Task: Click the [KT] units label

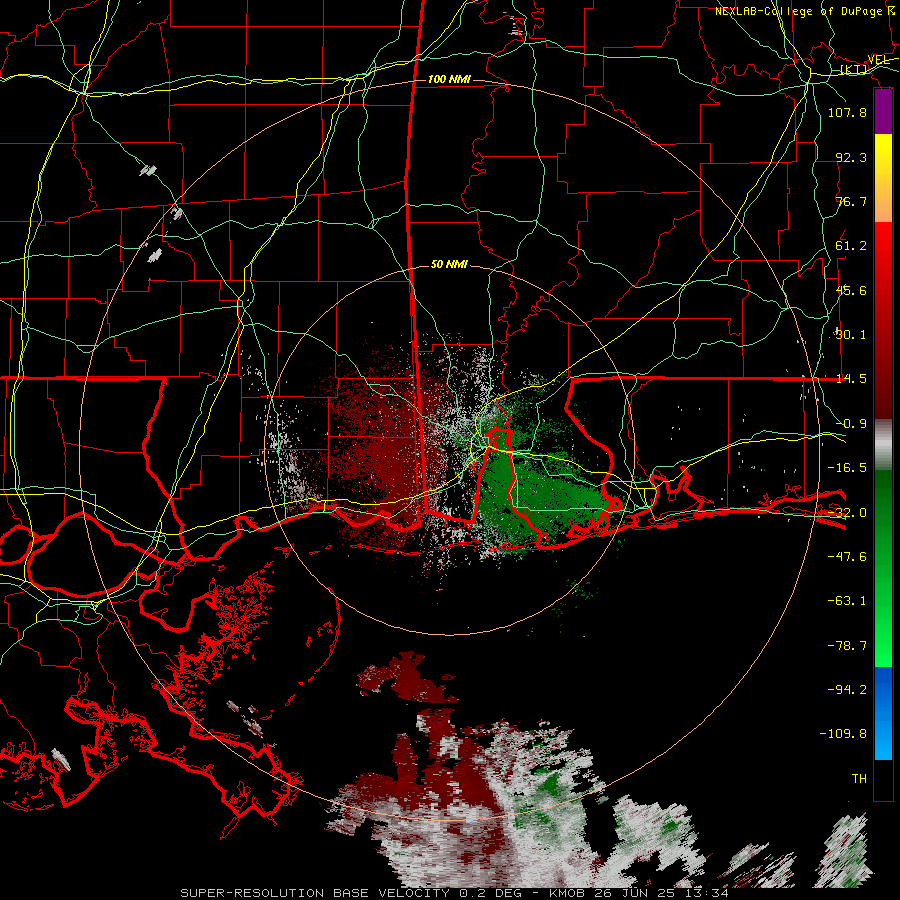Action: tap(855, 69)
